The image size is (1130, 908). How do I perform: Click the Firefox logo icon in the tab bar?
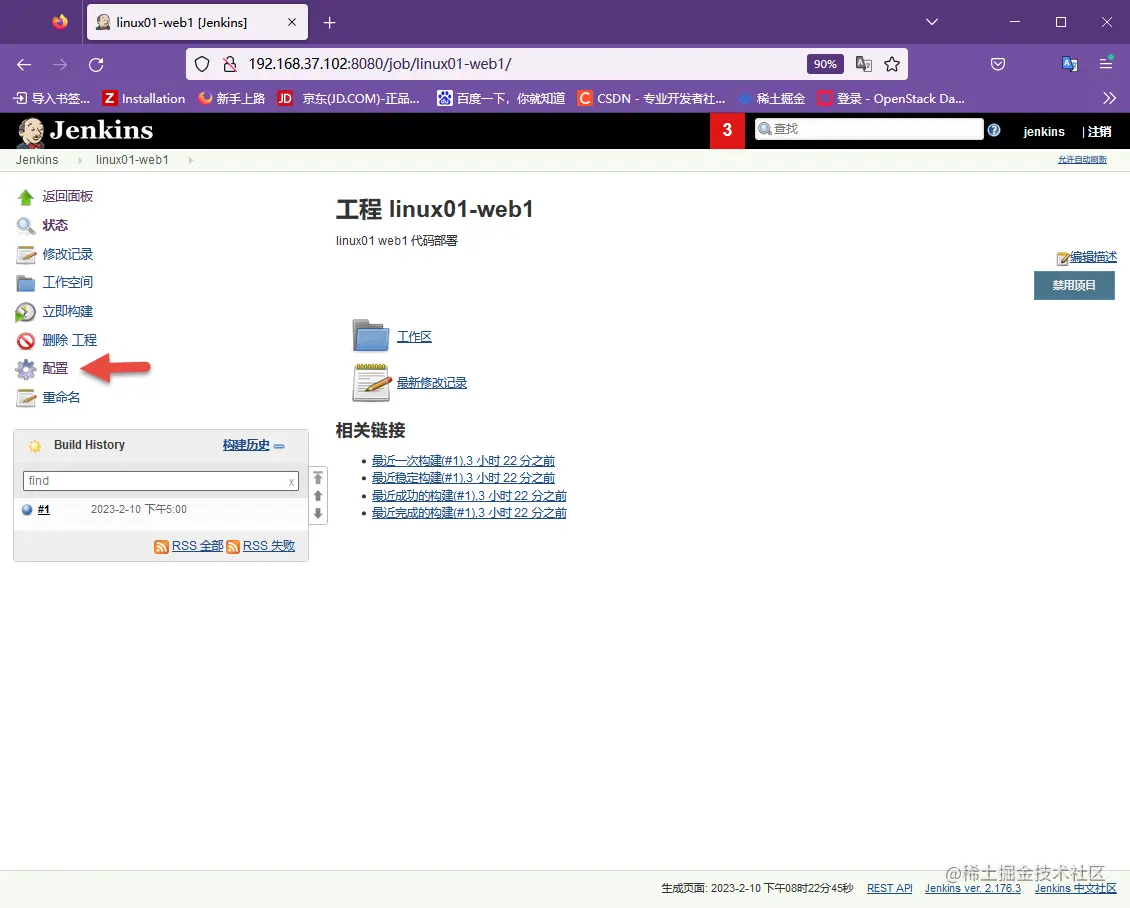tap(61, 22)
